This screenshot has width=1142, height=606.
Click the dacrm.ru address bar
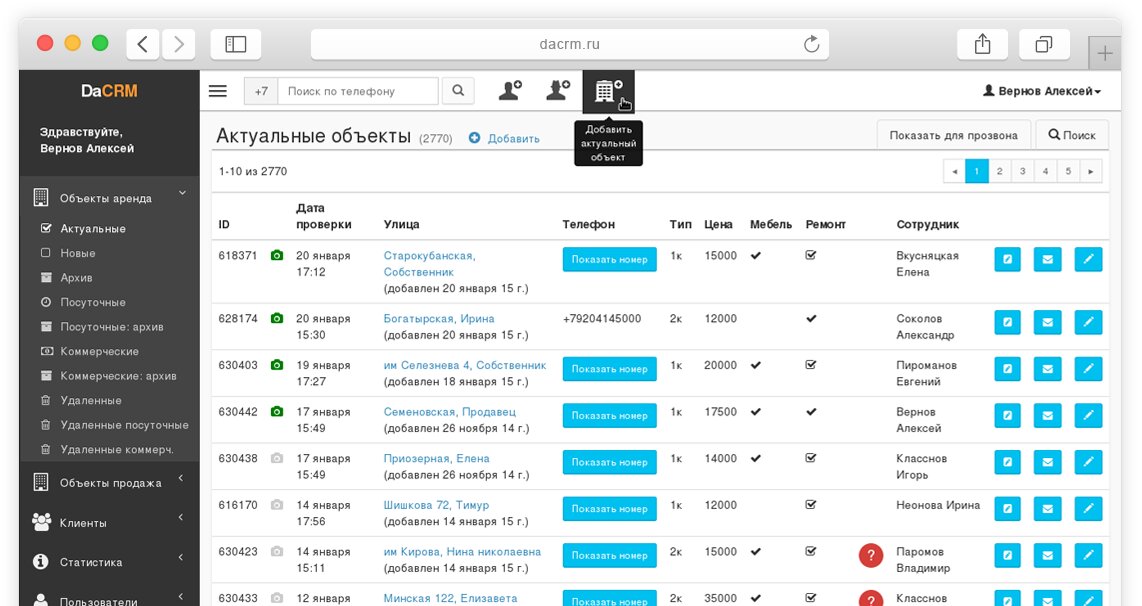point(570,44)
